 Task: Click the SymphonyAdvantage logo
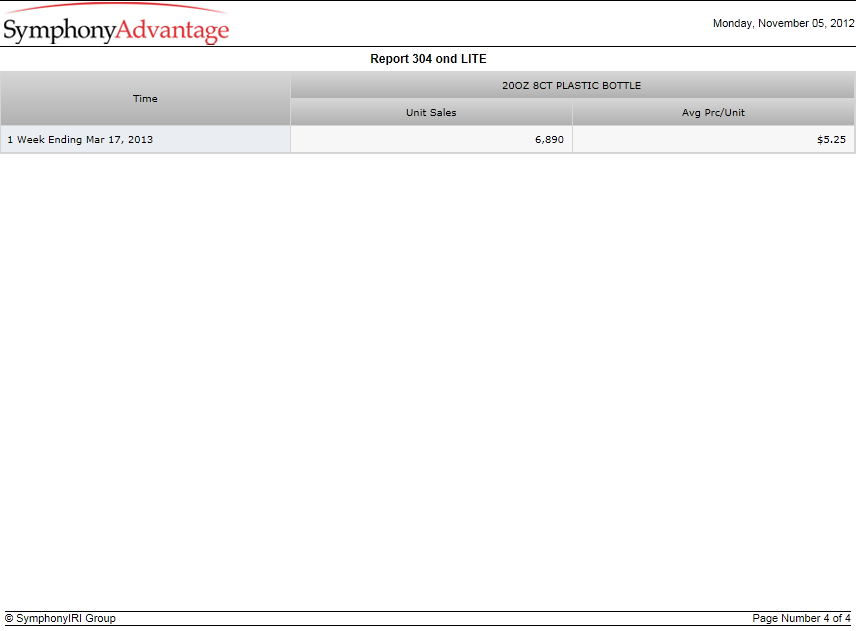click(116, 24)
